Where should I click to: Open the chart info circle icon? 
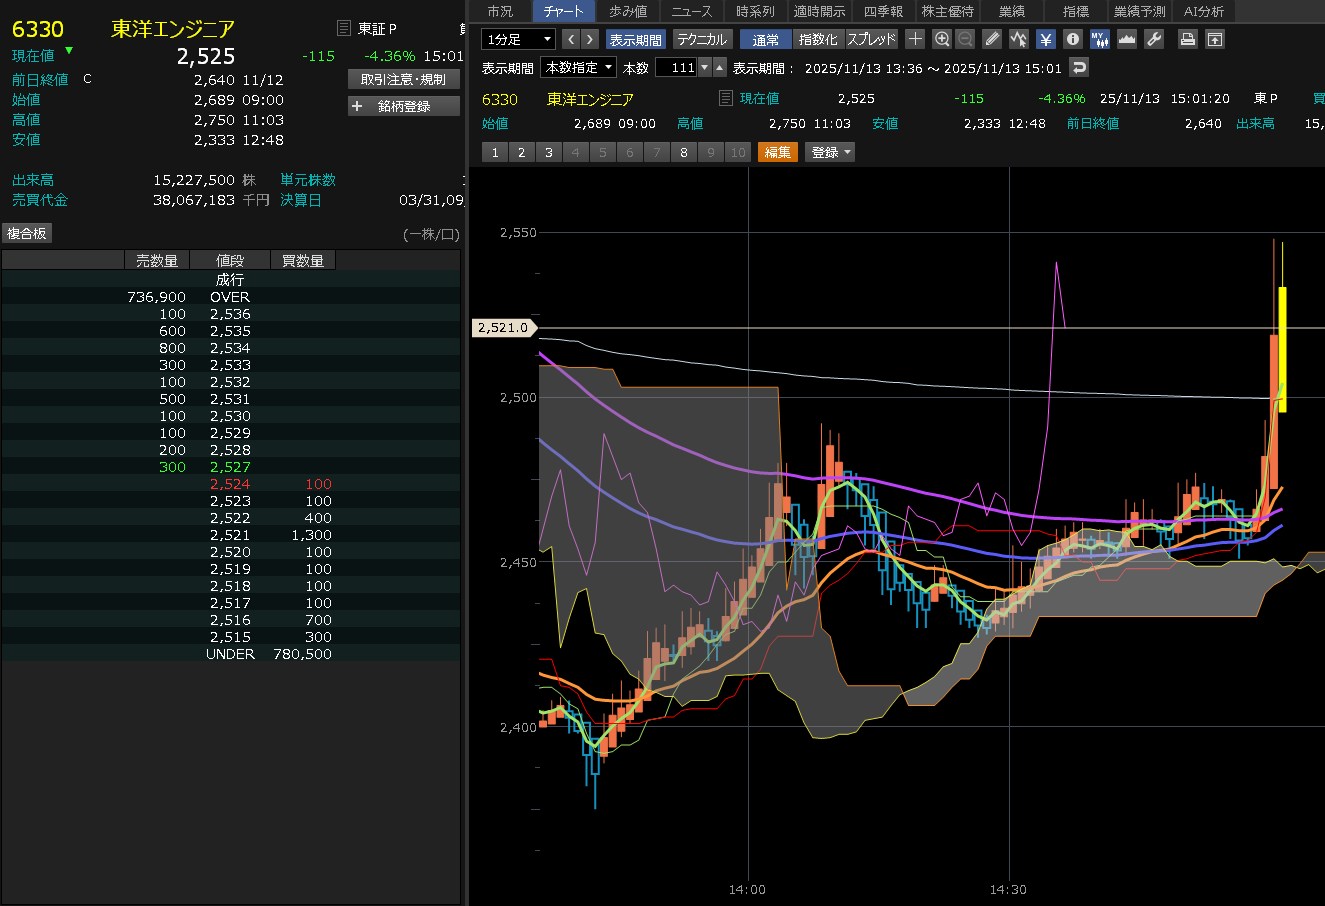pyautogui.click(x=1072, y=39)
